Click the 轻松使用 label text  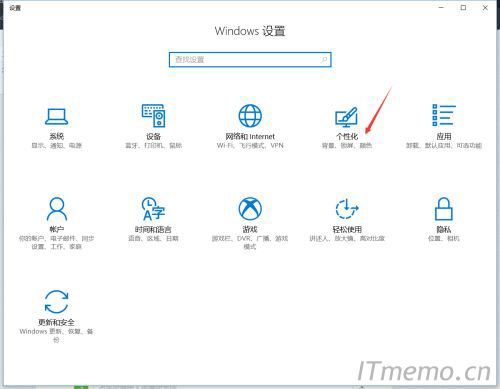click(x=347, y=229)
